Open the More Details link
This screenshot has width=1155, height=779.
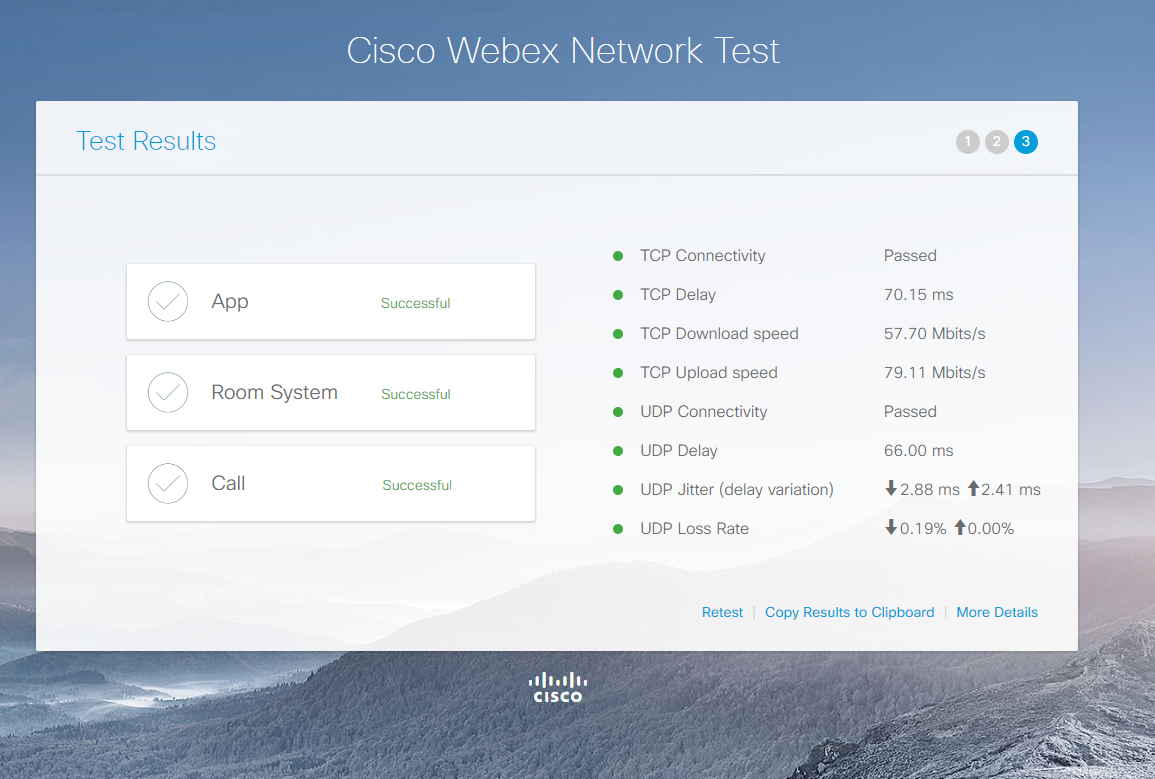(997, 613)
